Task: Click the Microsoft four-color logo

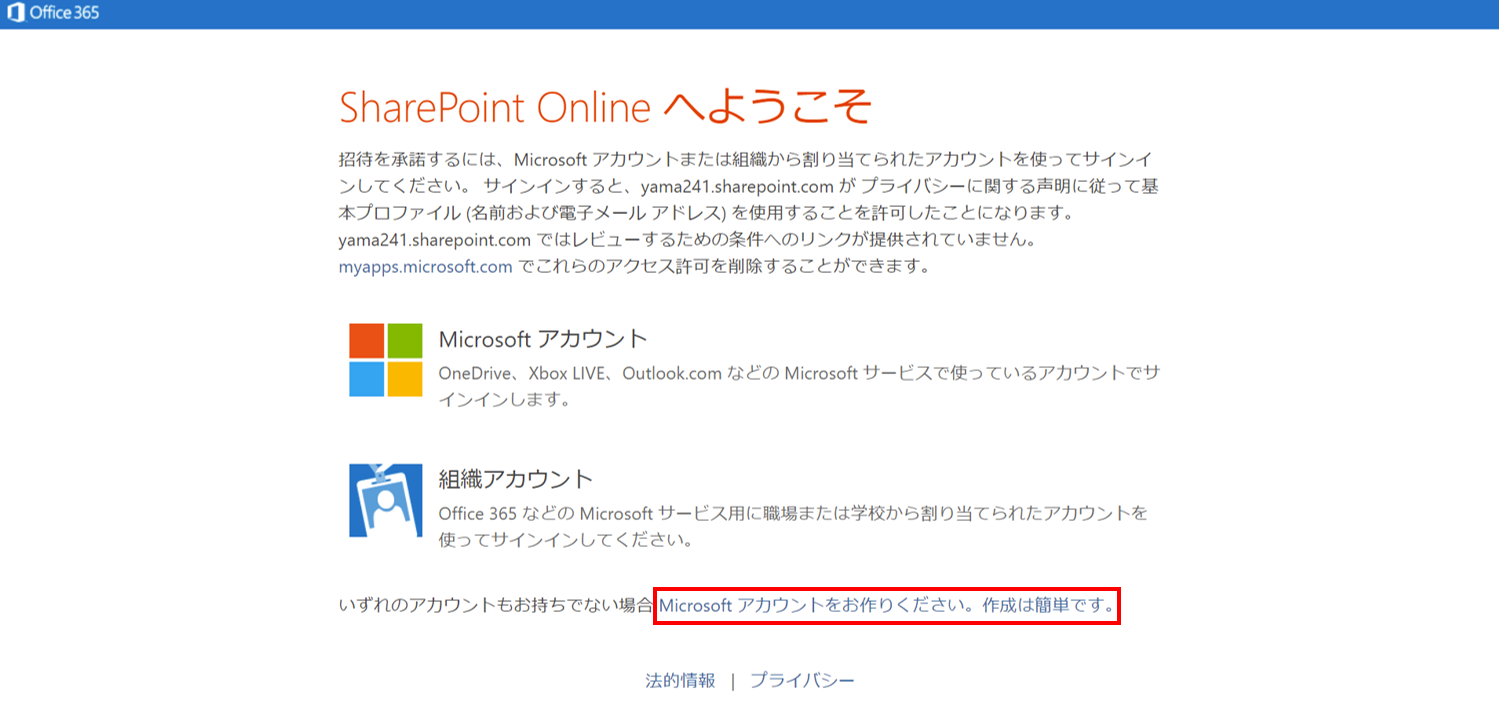Action: point(386,360)
